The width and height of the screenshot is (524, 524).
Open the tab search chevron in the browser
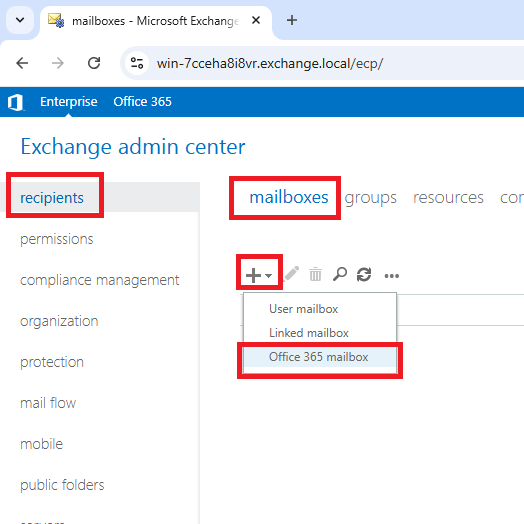[x=20, y=20]
